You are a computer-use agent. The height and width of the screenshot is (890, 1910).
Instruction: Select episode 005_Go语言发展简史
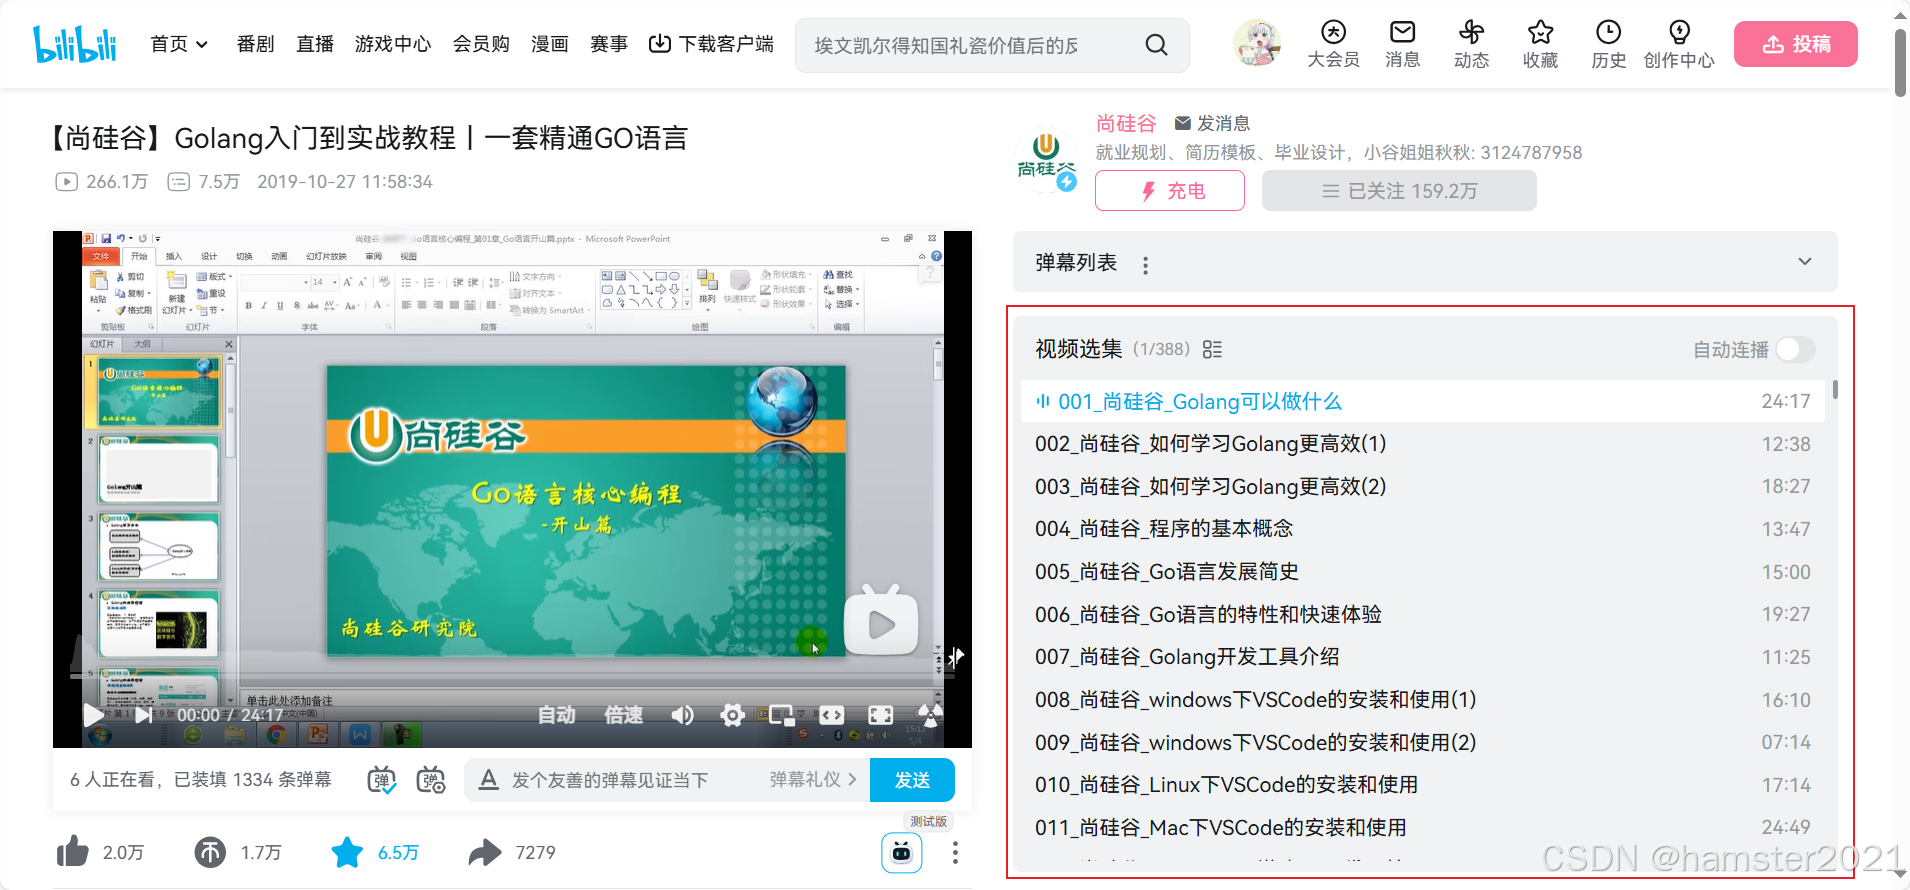(1423, 572)
